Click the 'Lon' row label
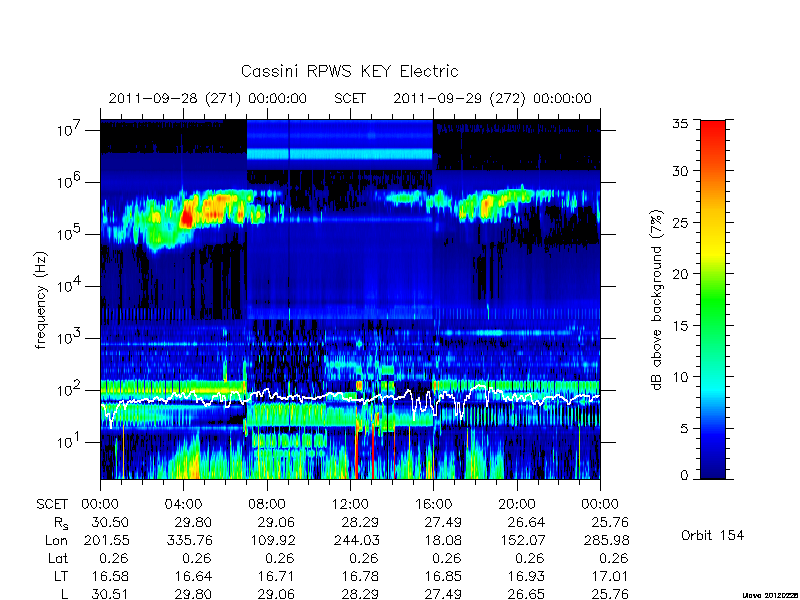Image resolution: width=800 pixels, height=600 pixels. coord(57,540)
